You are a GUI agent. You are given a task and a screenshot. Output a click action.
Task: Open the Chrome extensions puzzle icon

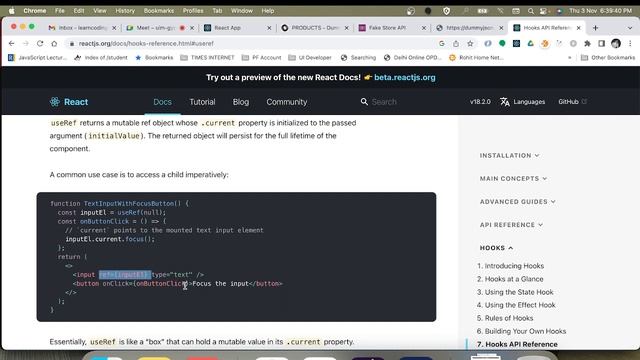tap(587, 43)
